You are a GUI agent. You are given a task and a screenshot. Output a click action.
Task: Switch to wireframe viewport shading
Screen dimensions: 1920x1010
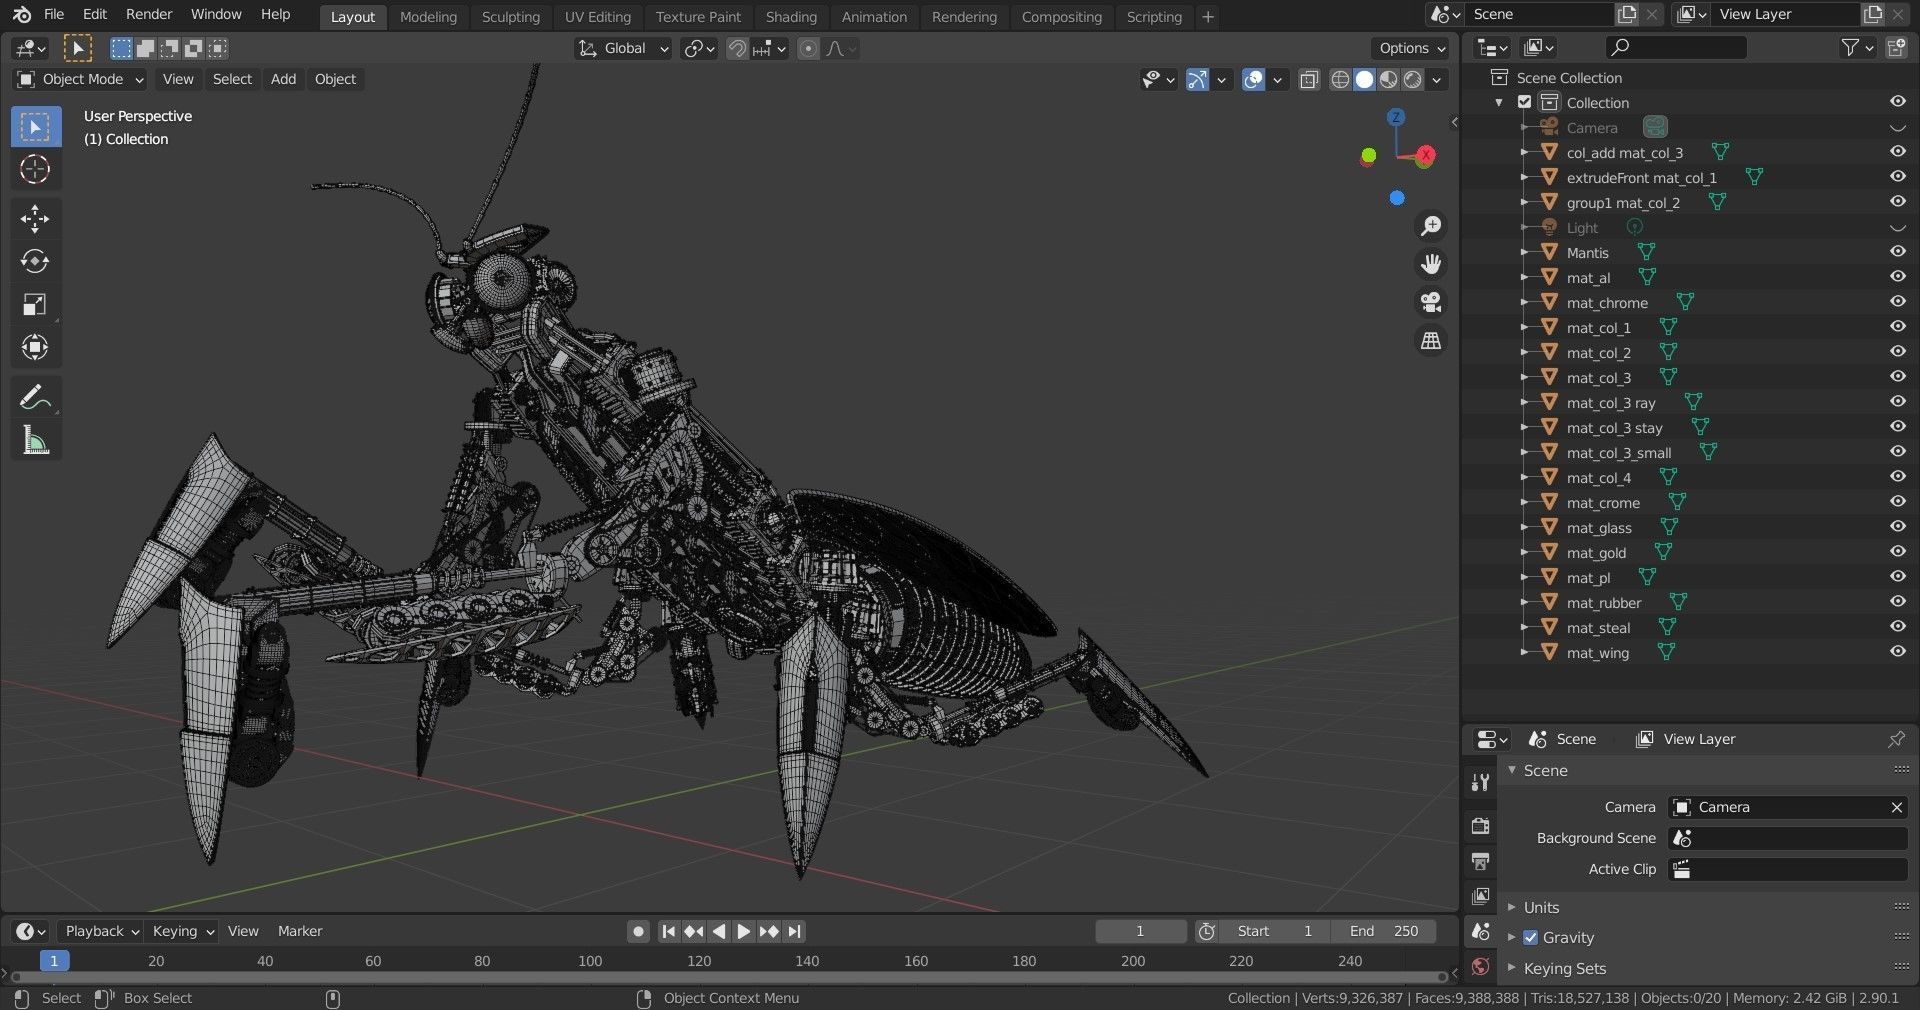pos(1340,80)
